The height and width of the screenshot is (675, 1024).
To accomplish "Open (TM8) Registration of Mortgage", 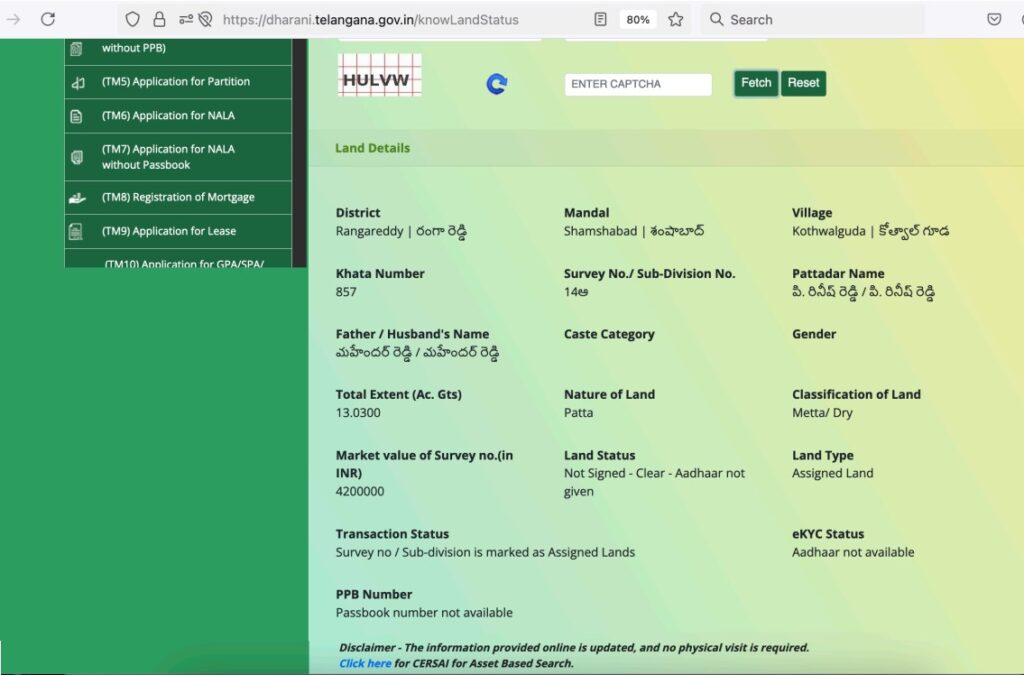I will (178, 197).
